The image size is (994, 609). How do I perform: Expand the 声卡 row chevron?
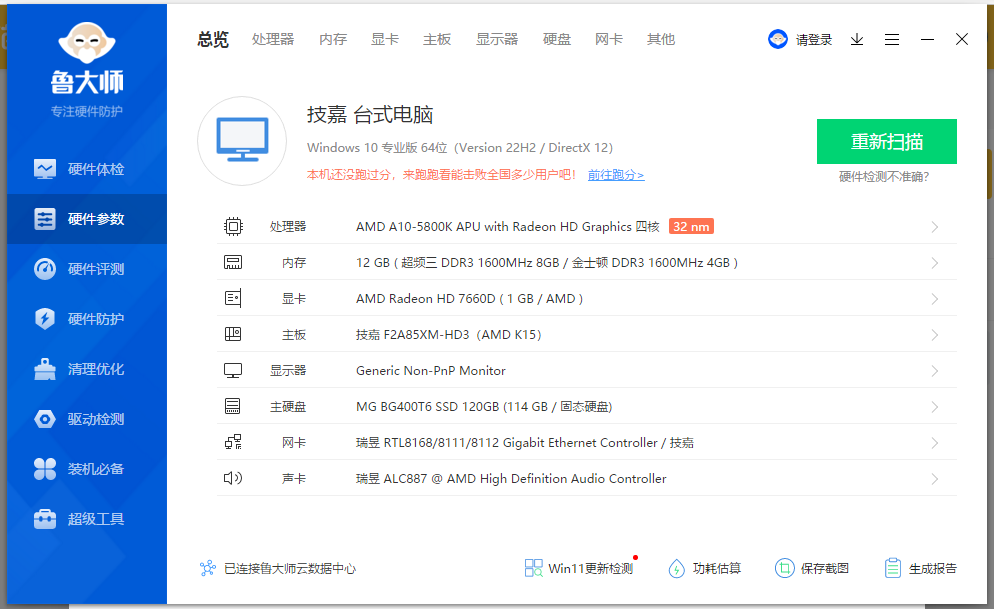coord(935,479)
